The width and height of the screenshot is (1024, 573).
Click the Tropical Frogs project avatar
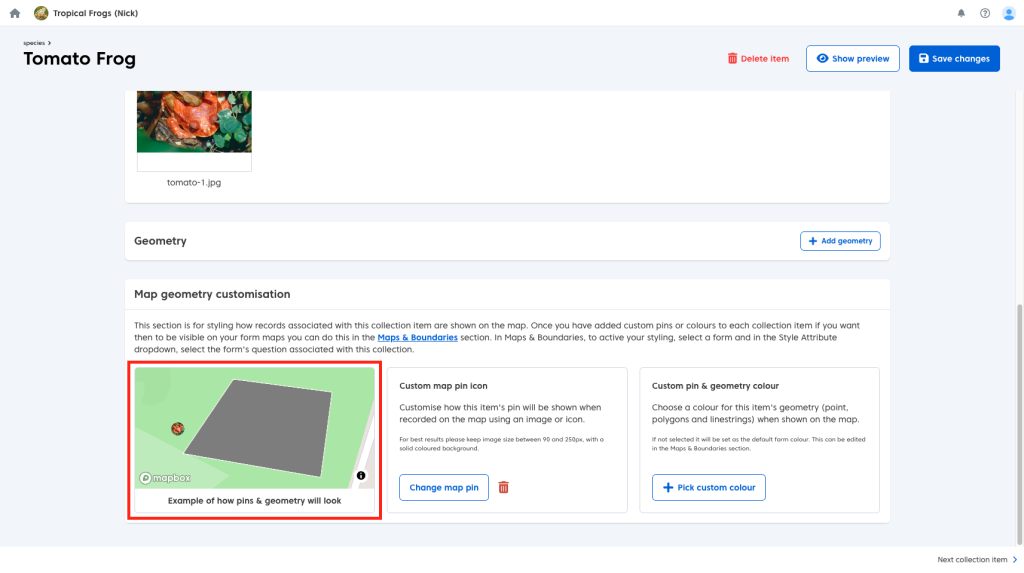pyautogui.click(x=41, y=13)
